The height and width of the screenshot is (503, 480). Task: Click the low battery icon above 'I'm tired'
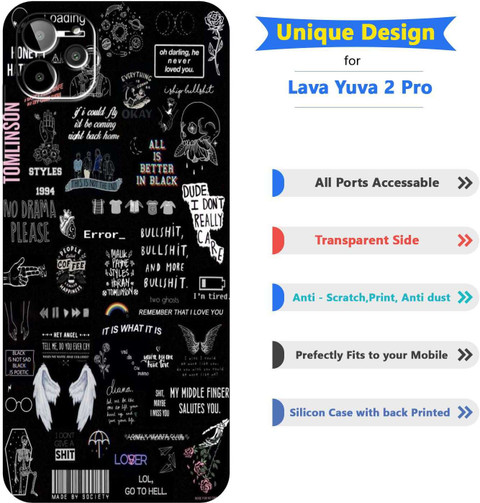tap(212, 284)
